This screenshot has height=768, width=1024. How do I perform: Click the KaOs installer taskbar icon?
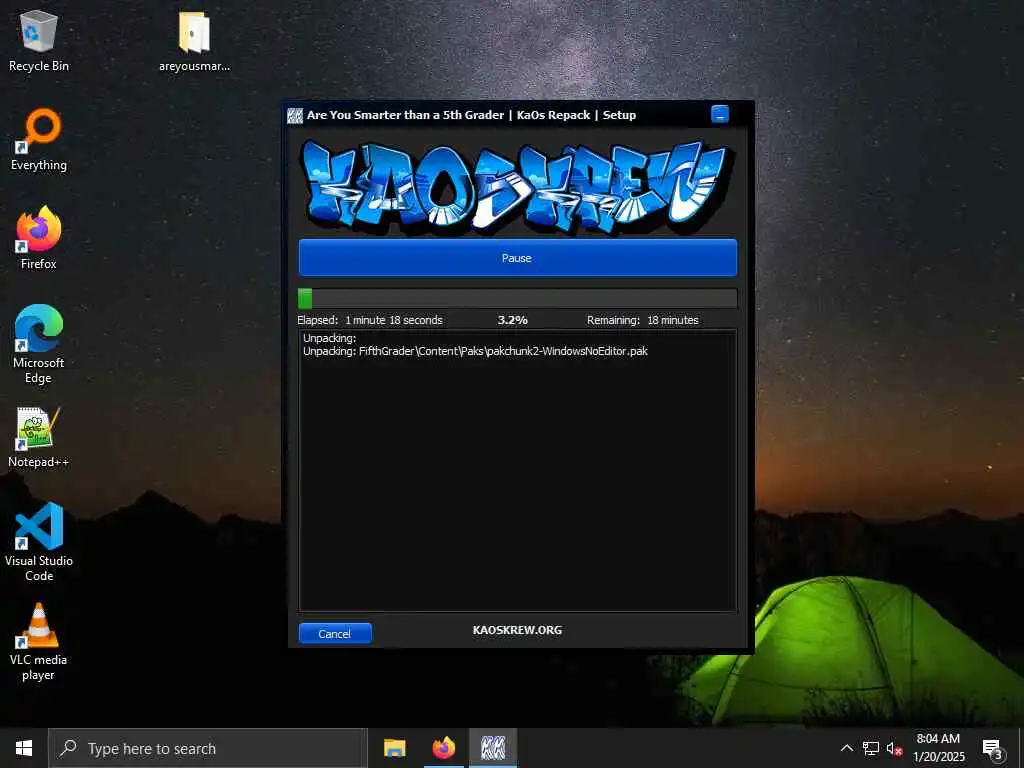tap(493, 748)
